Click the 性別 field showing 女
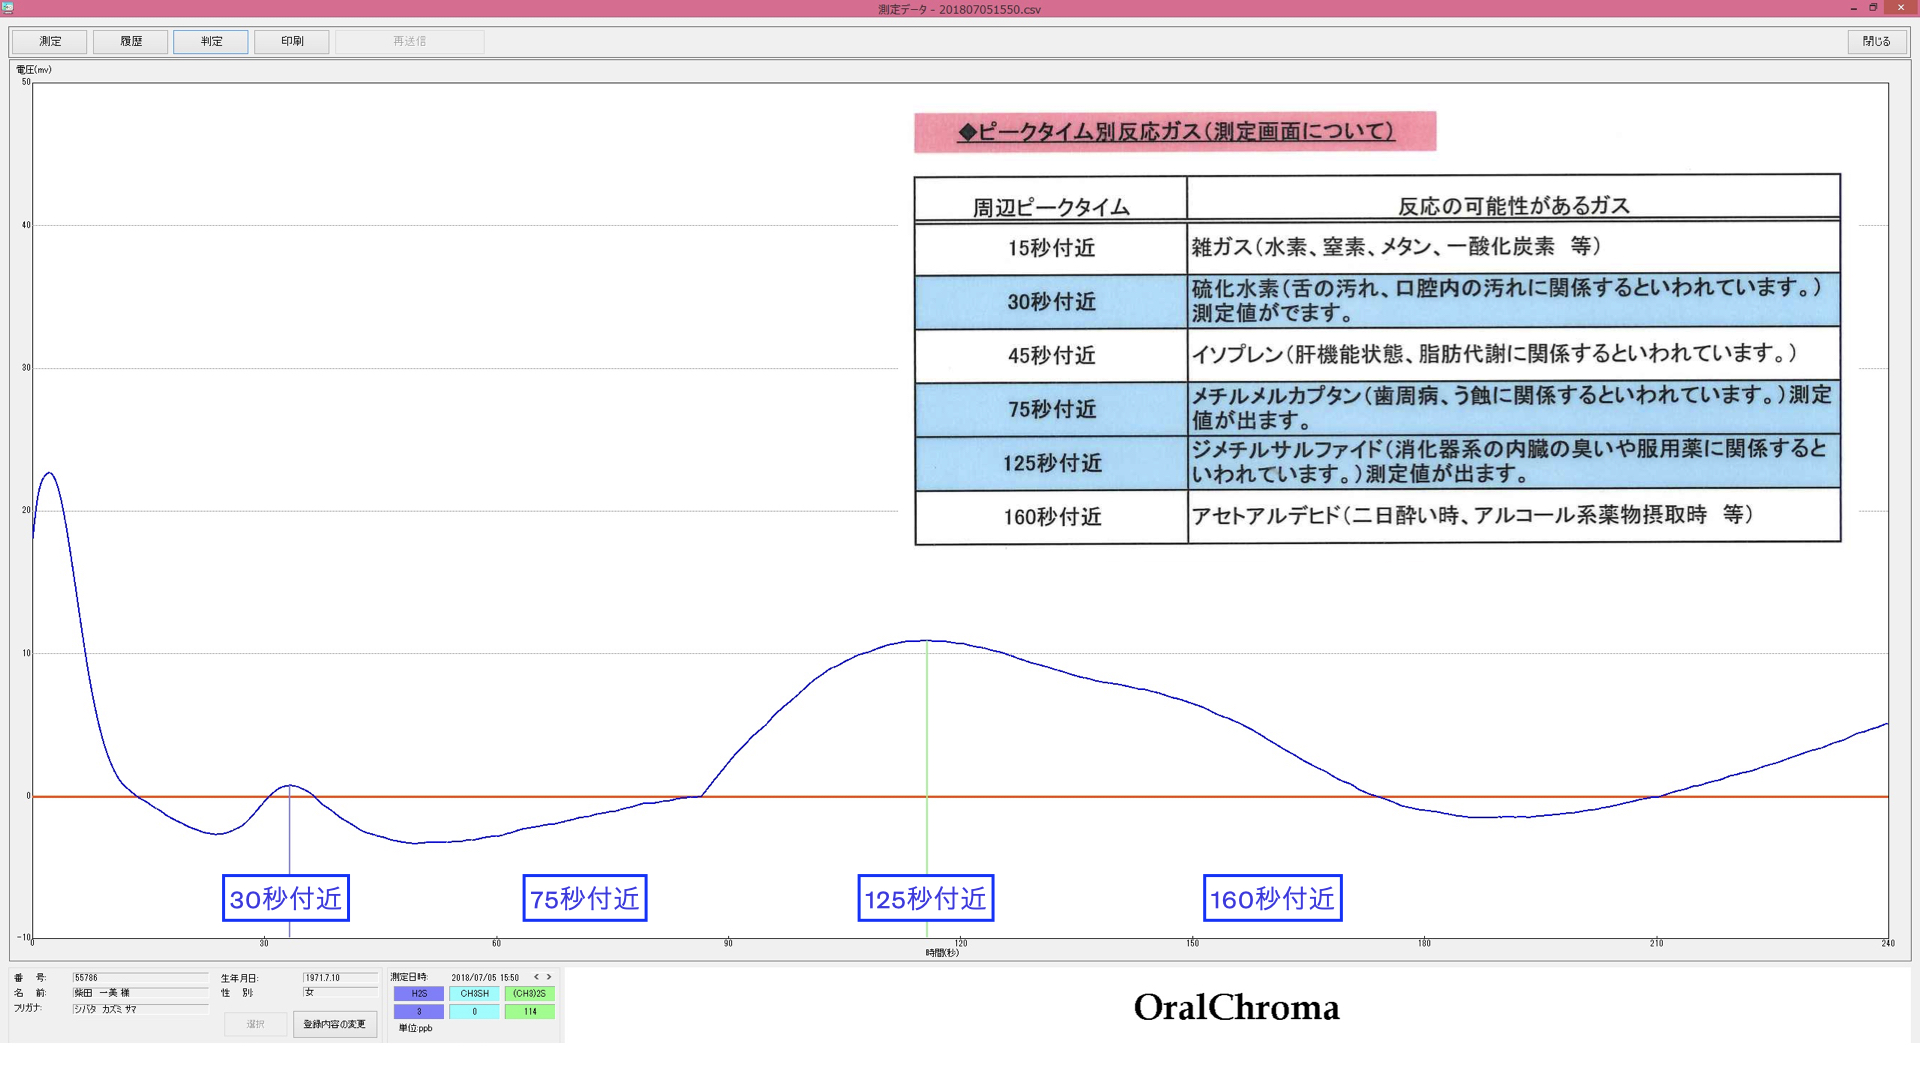 pos(341,992)
